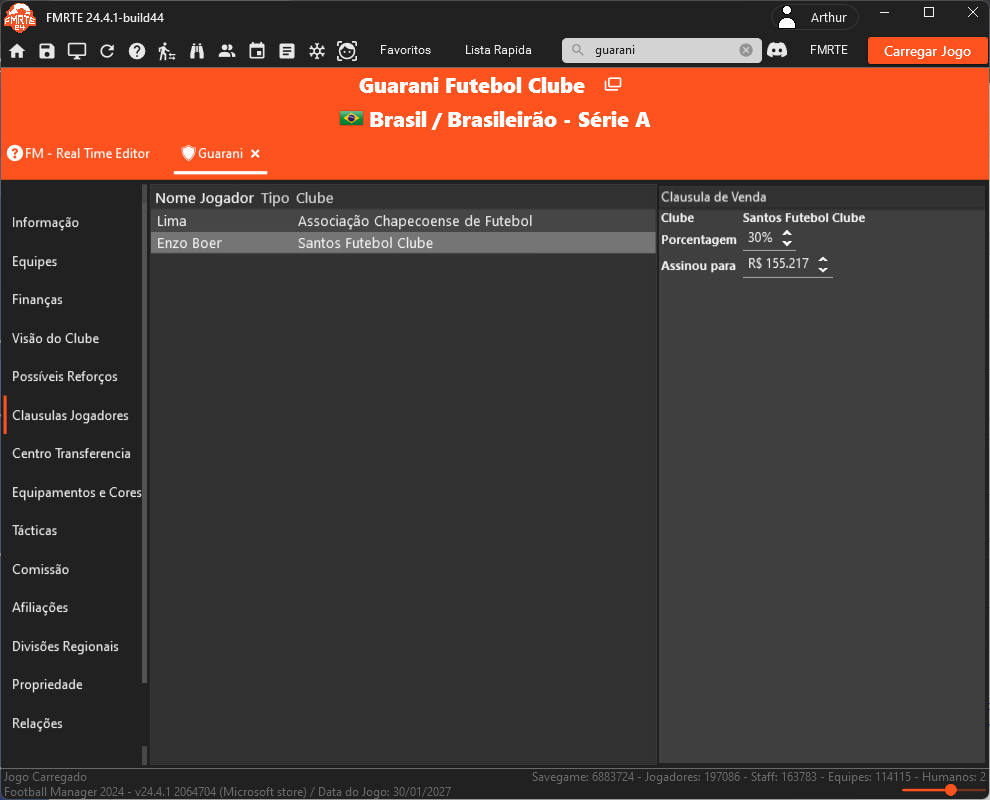Open Afiliações section in sidebar
Viewport: 990px width, 800px height.
coord(40,607)
